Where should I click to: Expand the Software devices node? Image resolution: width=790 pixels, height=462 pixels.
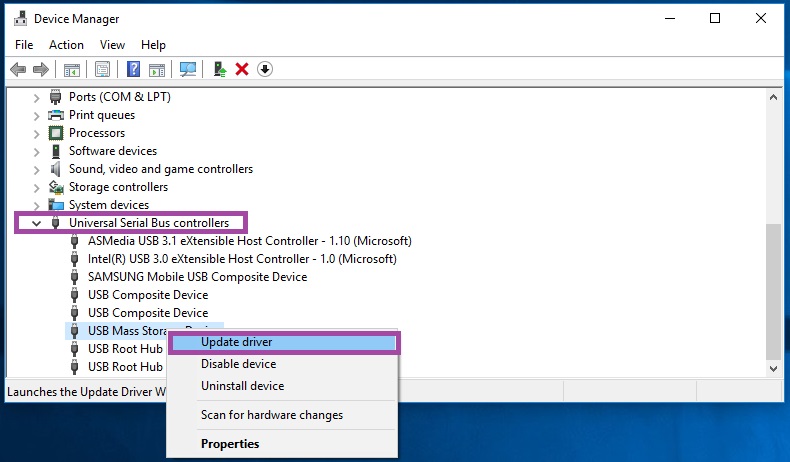point(36,152)
